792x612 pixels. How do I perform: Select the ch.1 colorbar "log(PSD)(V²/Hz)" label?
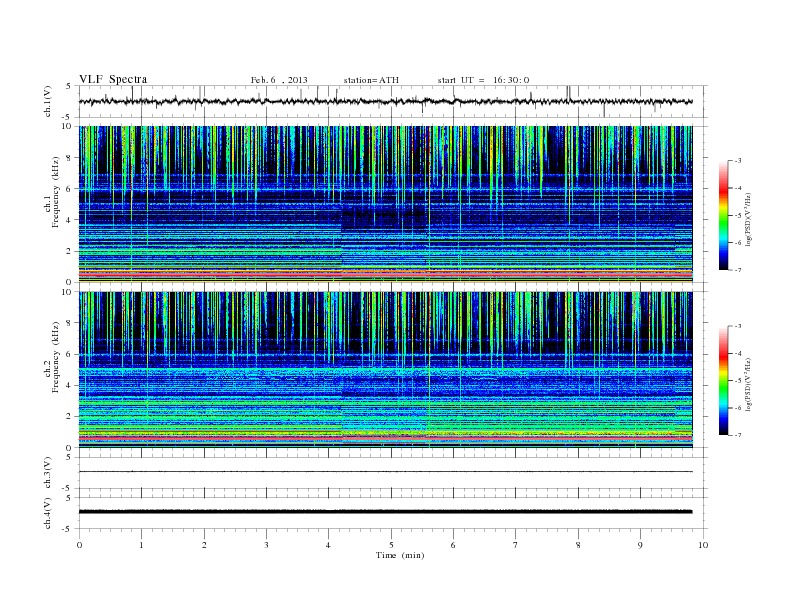point(748,219)
